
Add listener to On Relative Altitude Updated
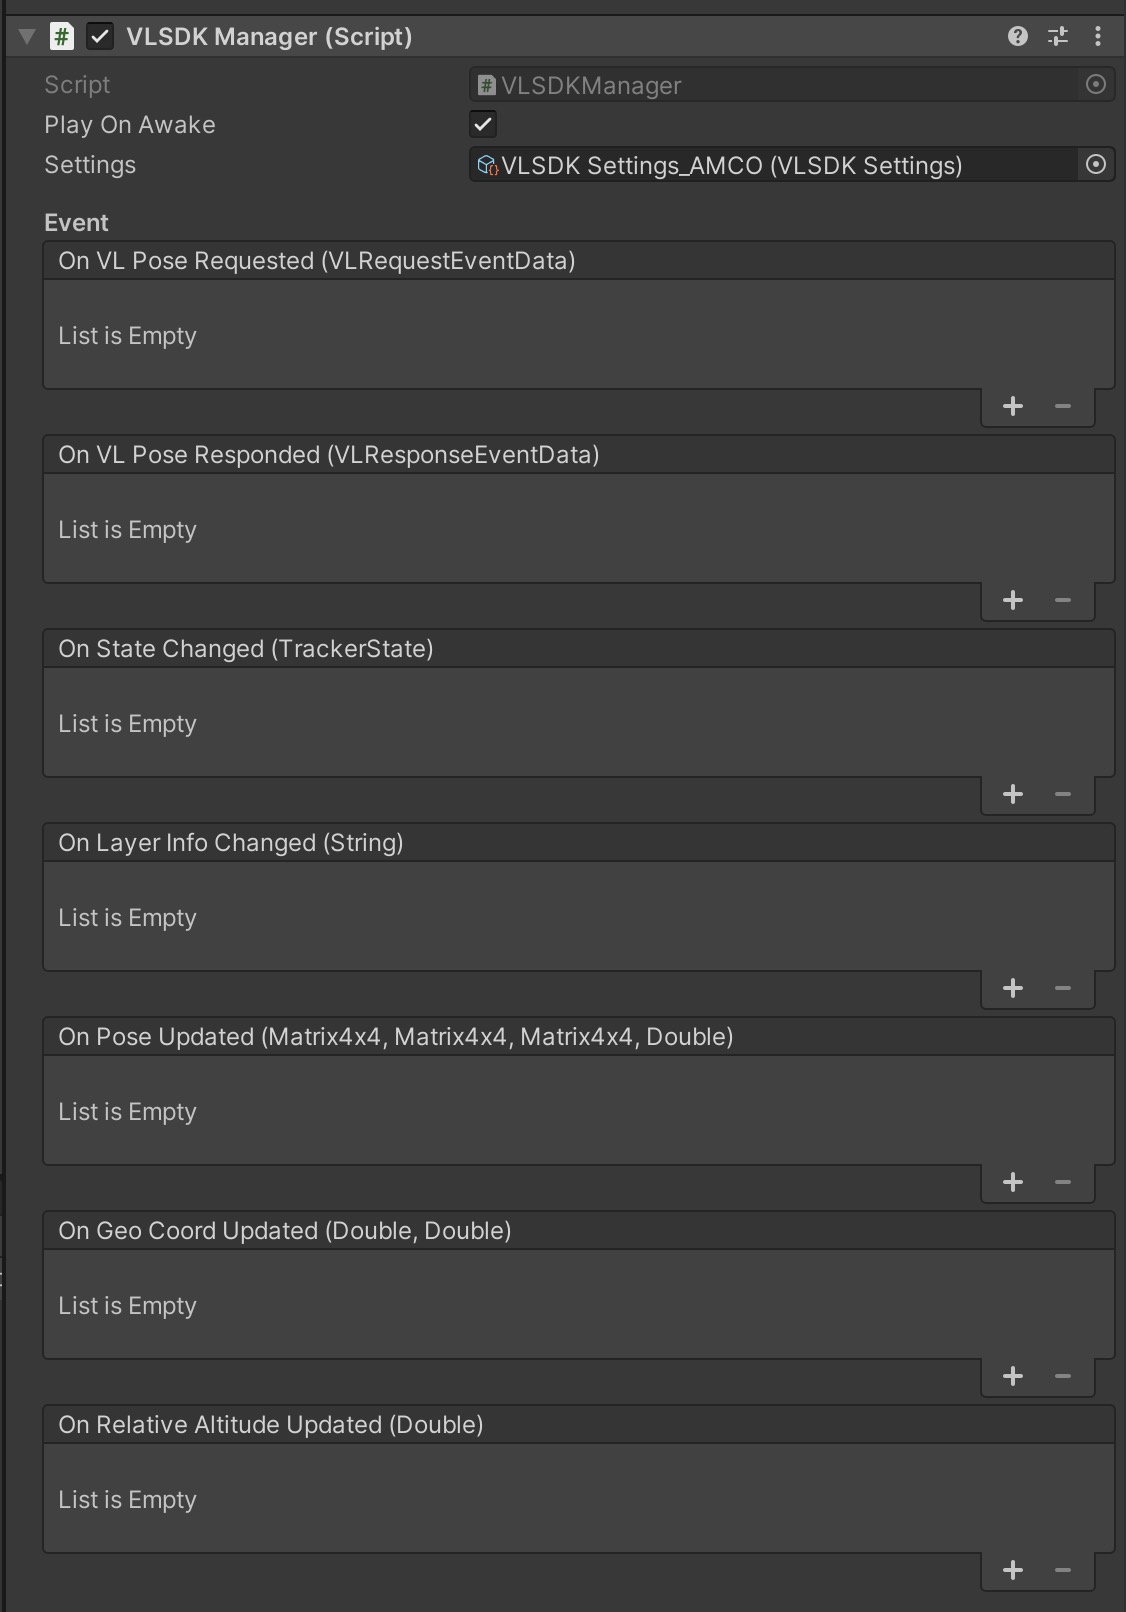(1013, 1570)
